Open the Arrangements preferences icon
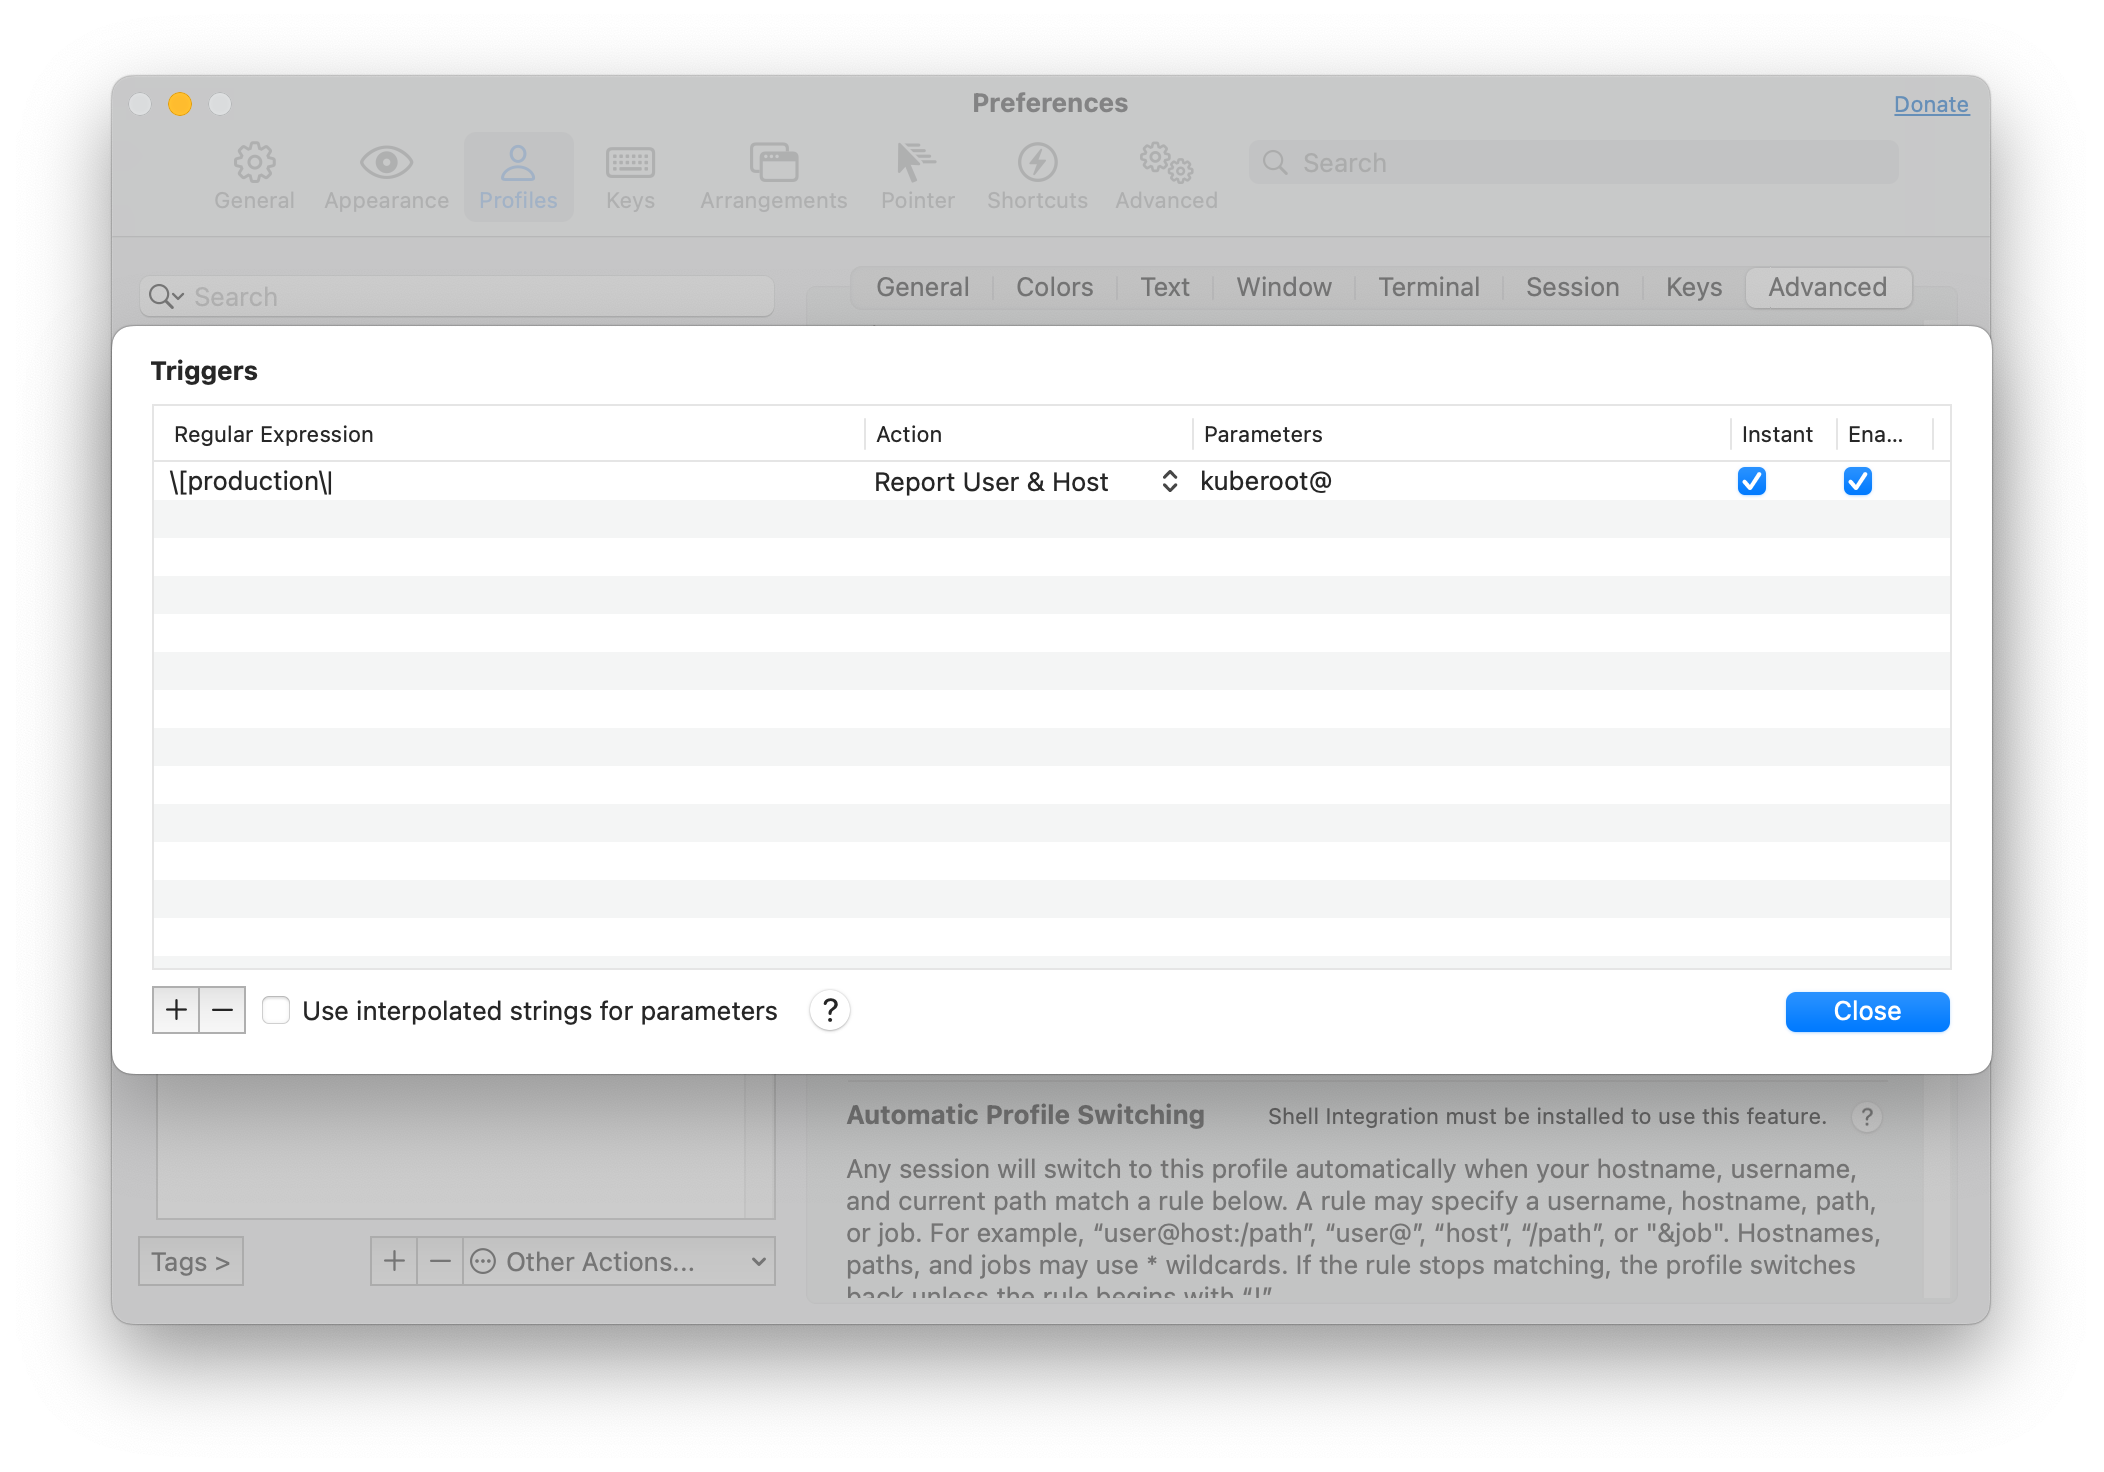 click(x=773, y=163)
